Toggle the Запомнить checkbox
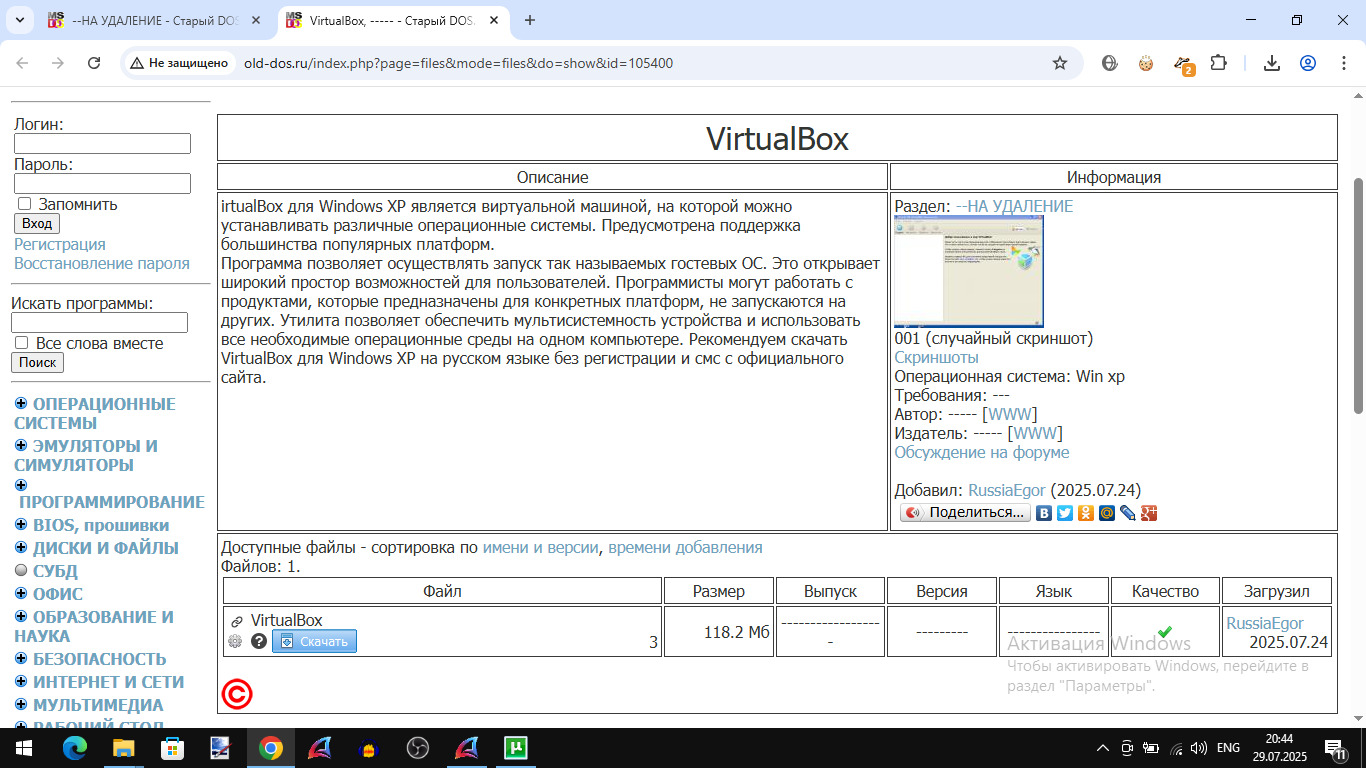1366x768 pixels. click(x=25, y=204)
